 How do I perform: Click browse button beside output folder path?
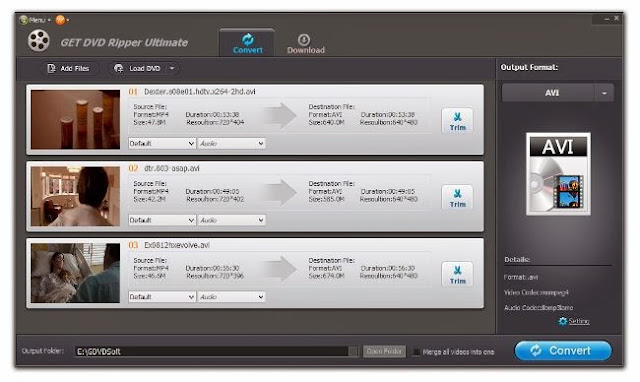click(x=353, y=351)
